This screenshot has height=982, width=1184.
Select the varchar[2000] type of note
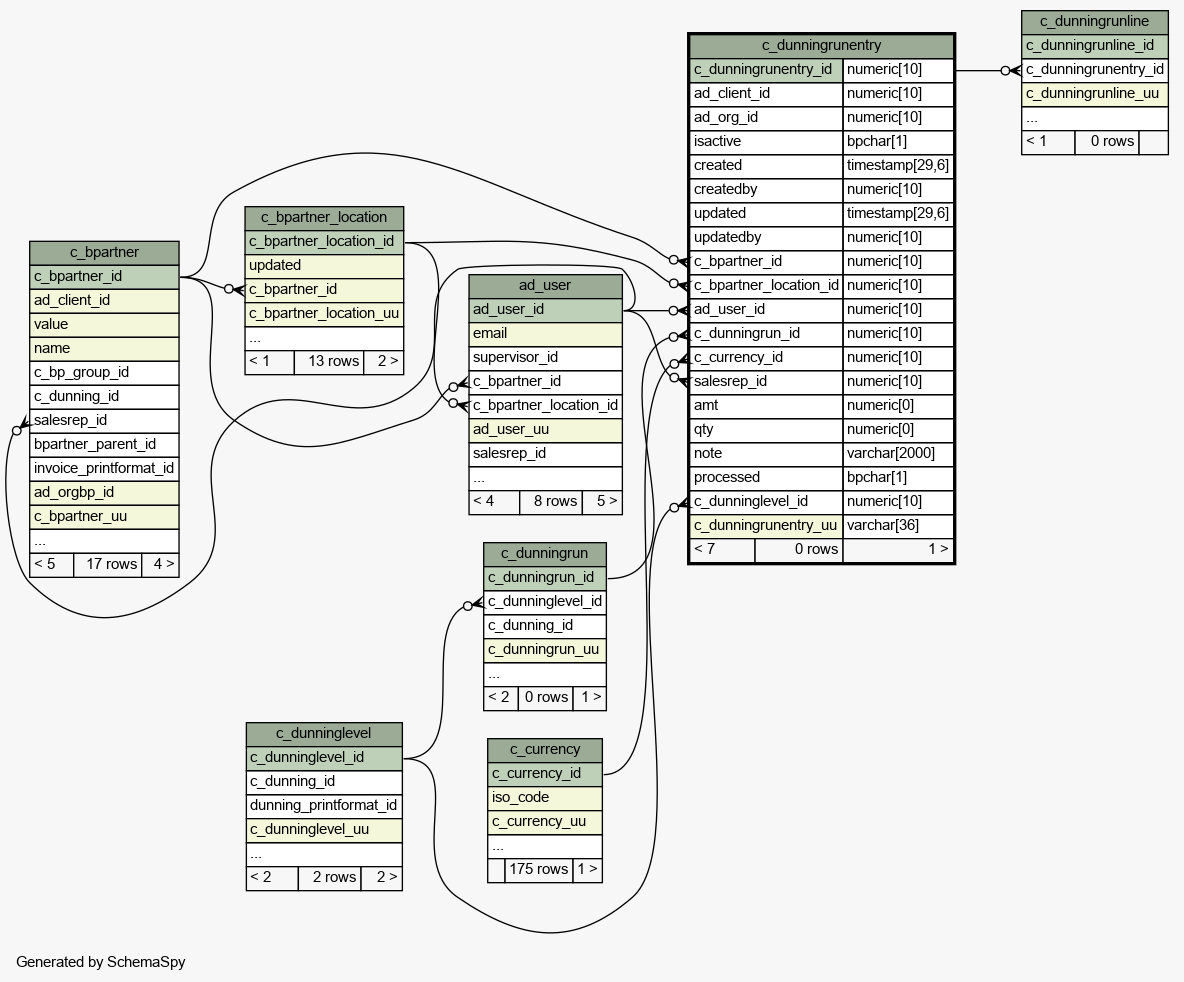pyautogui.click(x=897, y=453)
